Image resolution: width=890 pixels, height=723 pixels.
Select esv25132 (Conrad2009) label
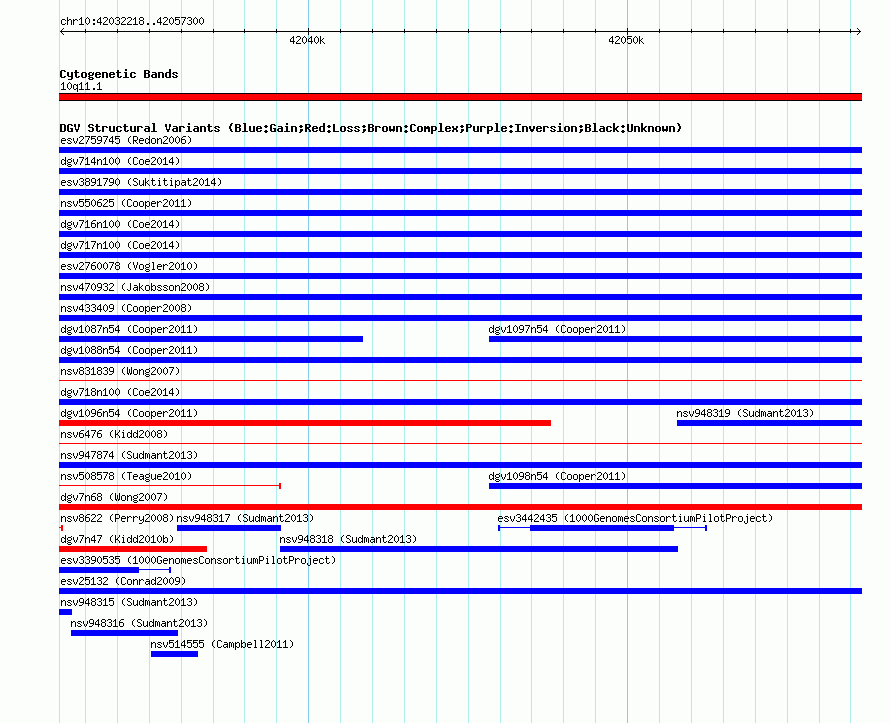click(x=123, y=581)
